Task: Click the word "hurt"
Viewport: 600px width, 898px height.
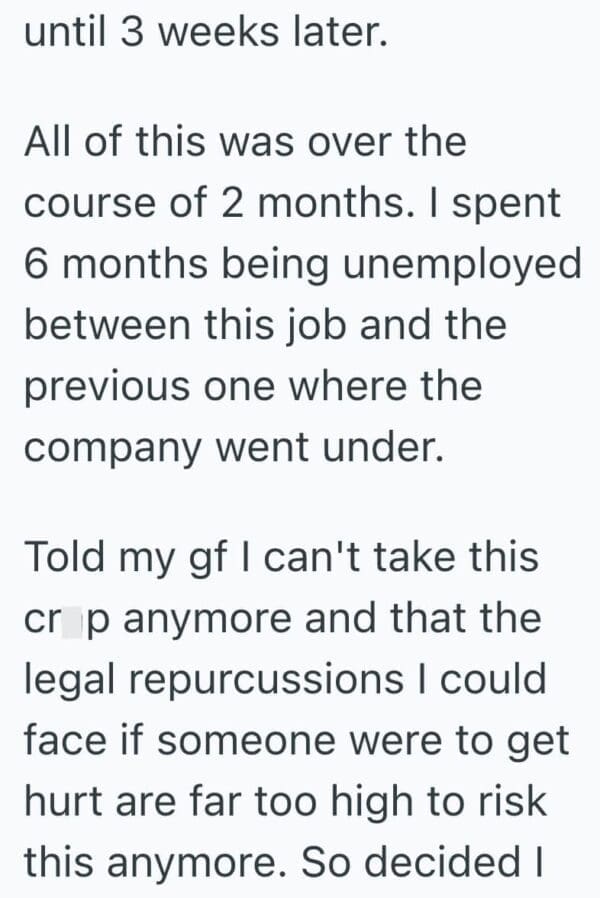Action: (x=59, y=801)
